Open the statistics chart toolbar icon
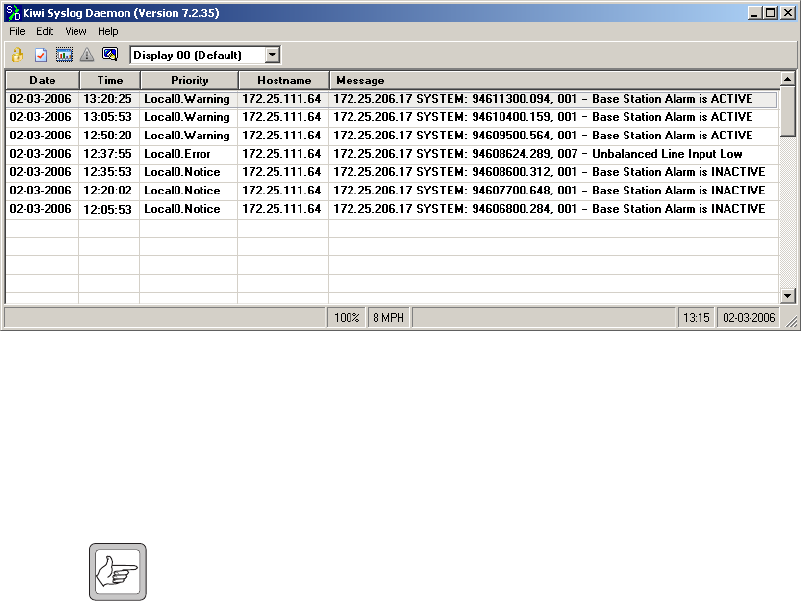Viewport: 801px width, 602px height. pyautogui.click(x=64, y=55)
